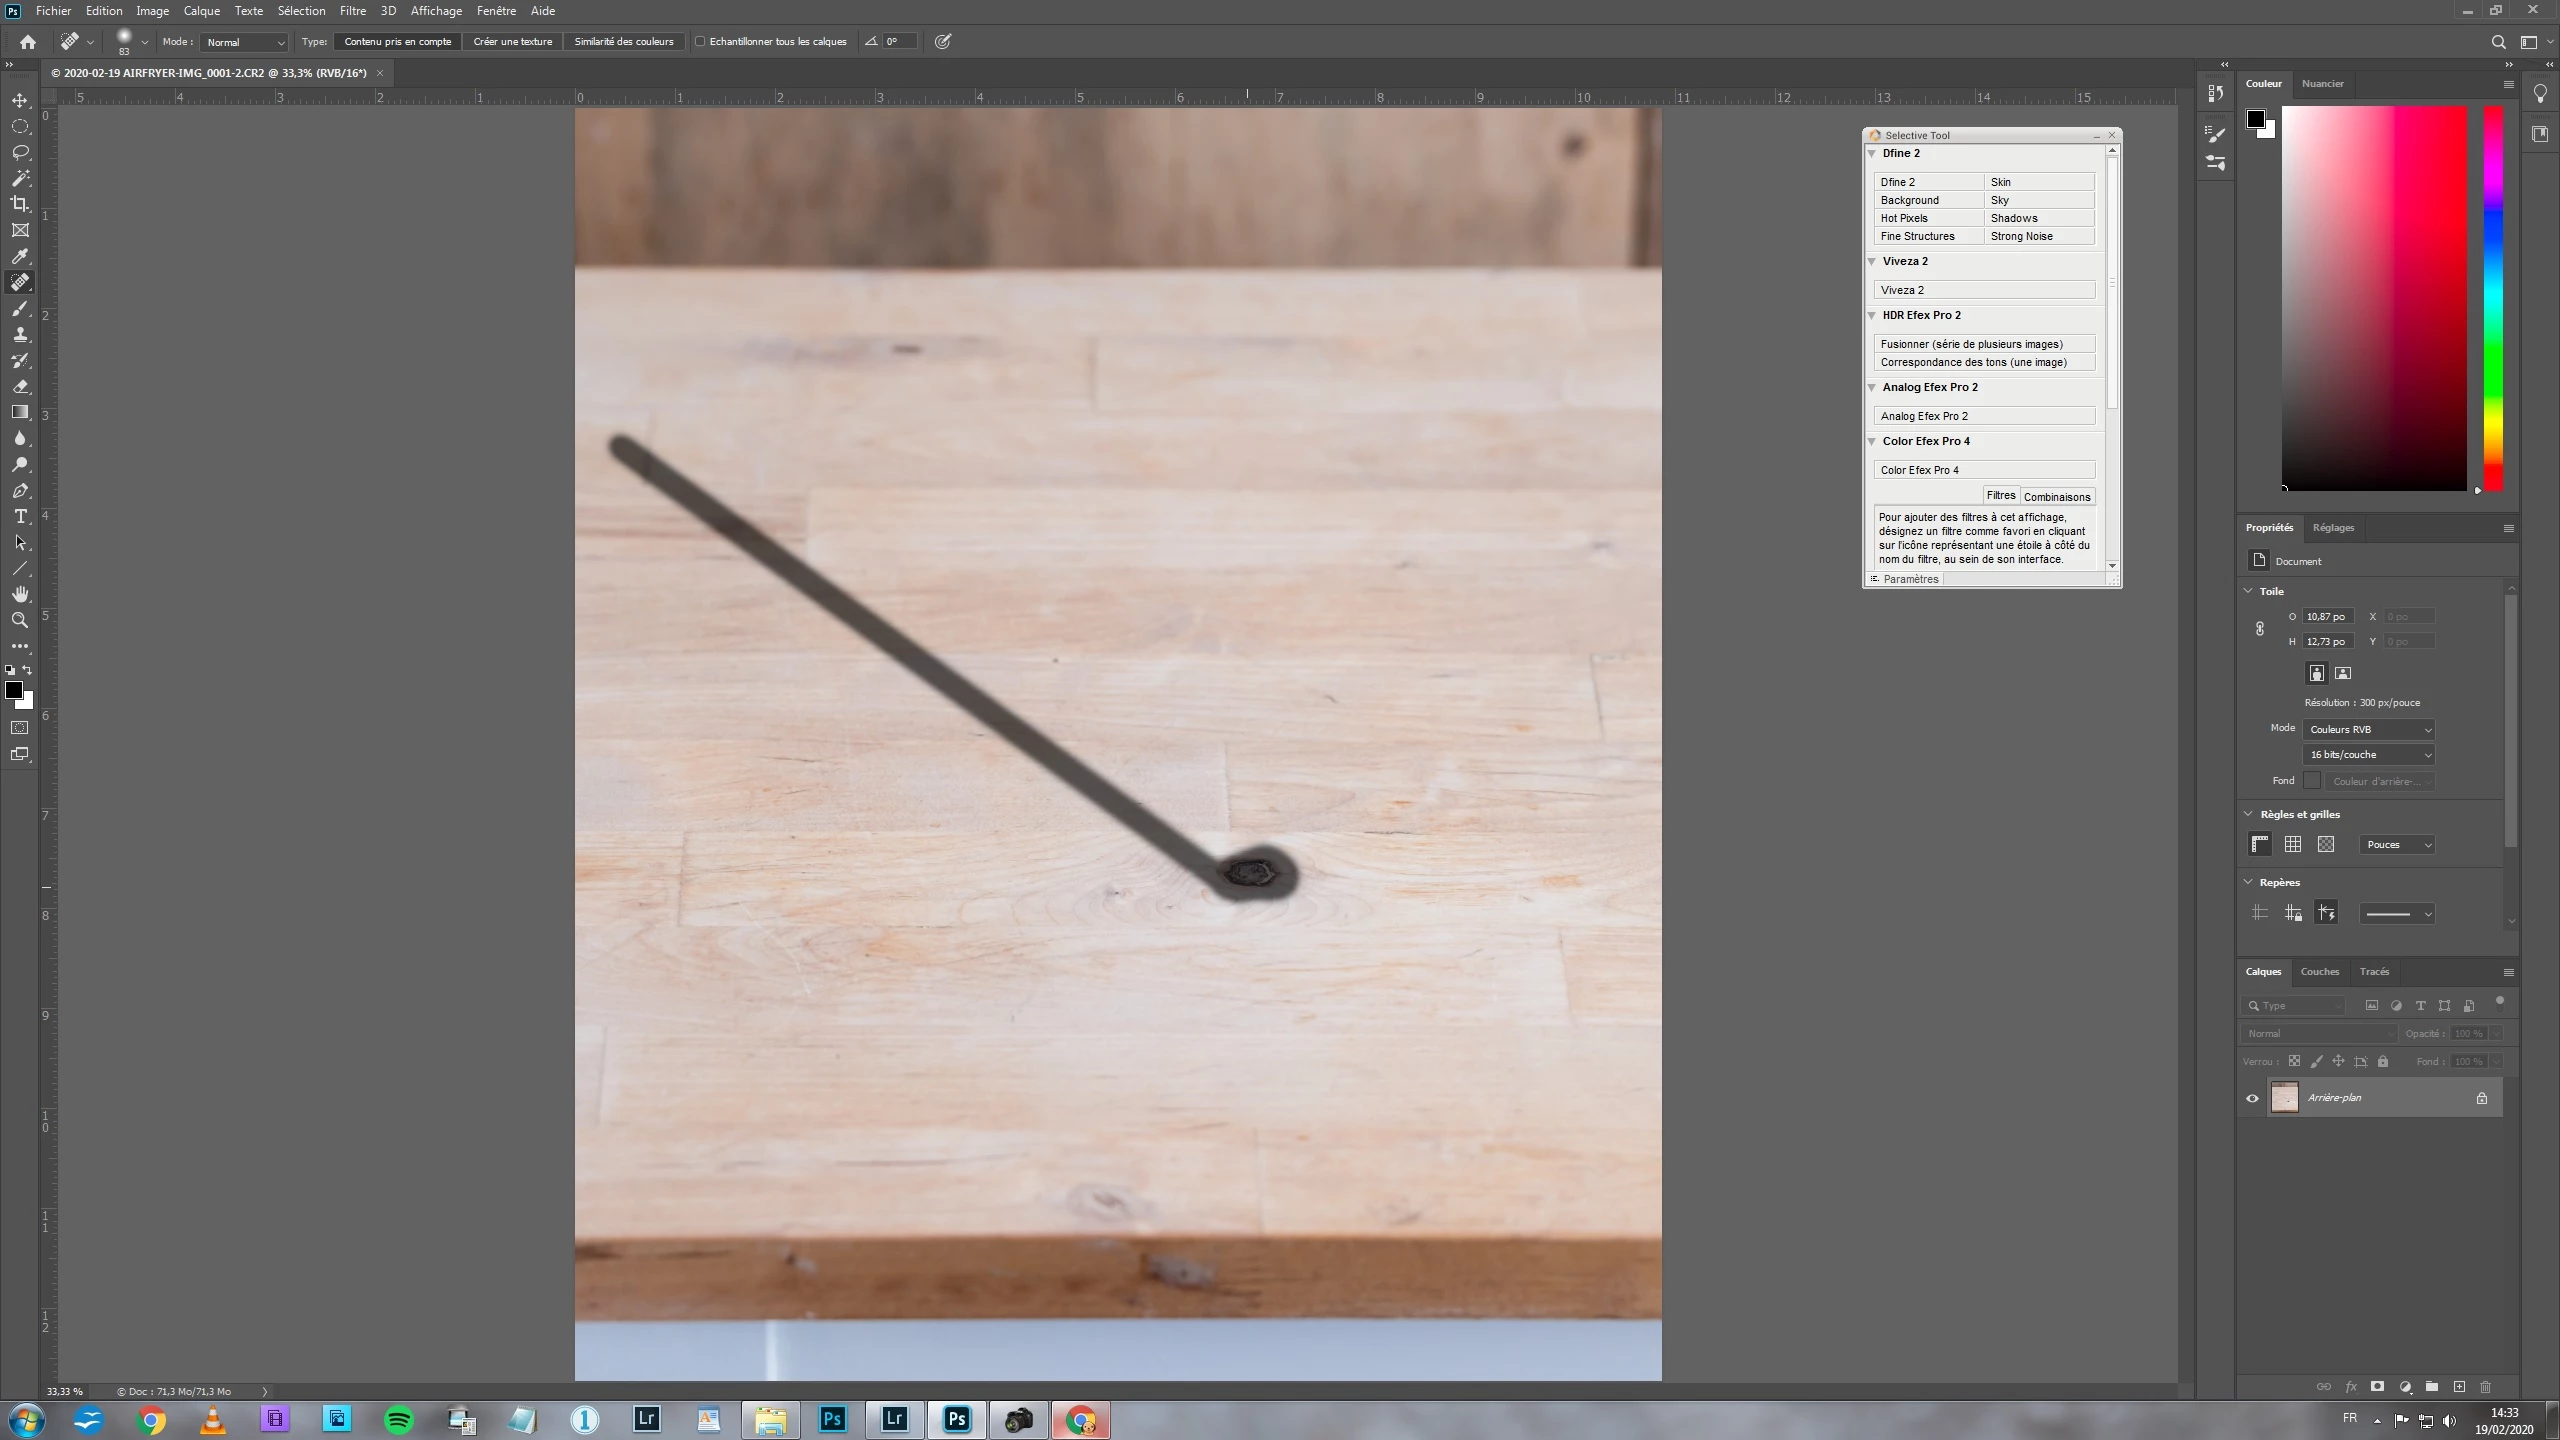
Task: Collapse the Viveza 2 section
Action: coord(1872,262)
